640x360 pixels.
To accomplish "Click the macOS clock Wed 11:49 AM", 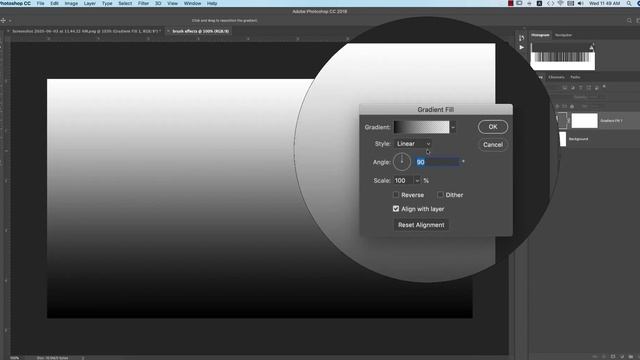I will (x=605, y=3).
